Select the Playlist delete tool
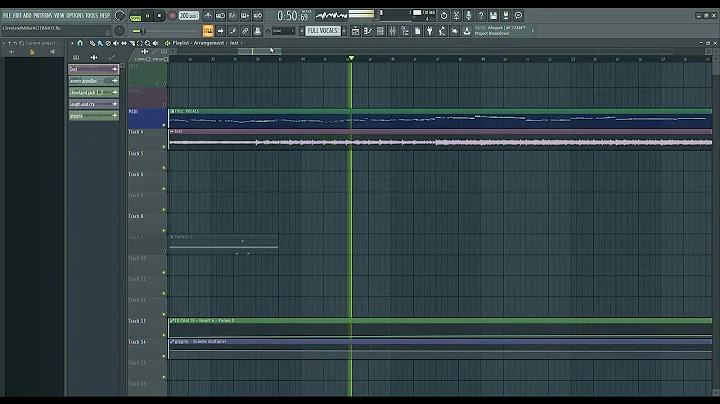Screen dimensions: 720x404 pos(108,43)
